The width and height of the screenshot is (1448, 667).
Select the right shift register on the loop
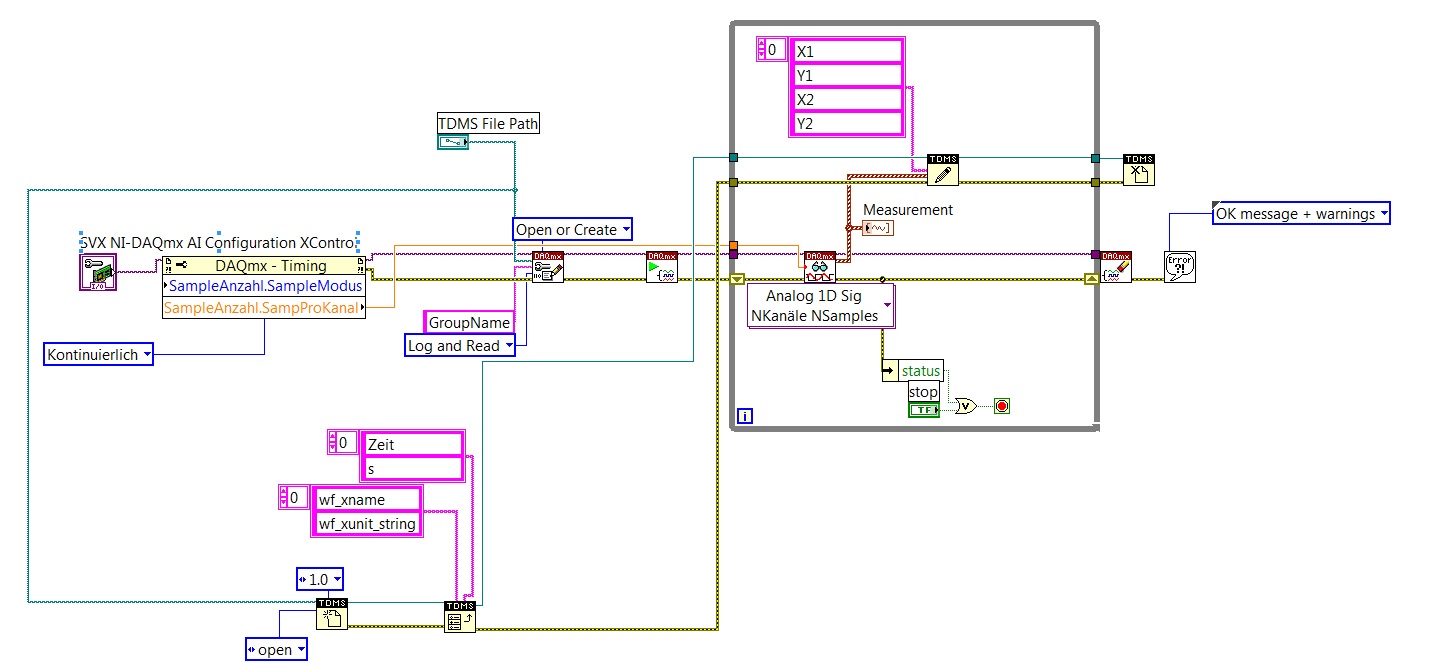click(1092, 279)
